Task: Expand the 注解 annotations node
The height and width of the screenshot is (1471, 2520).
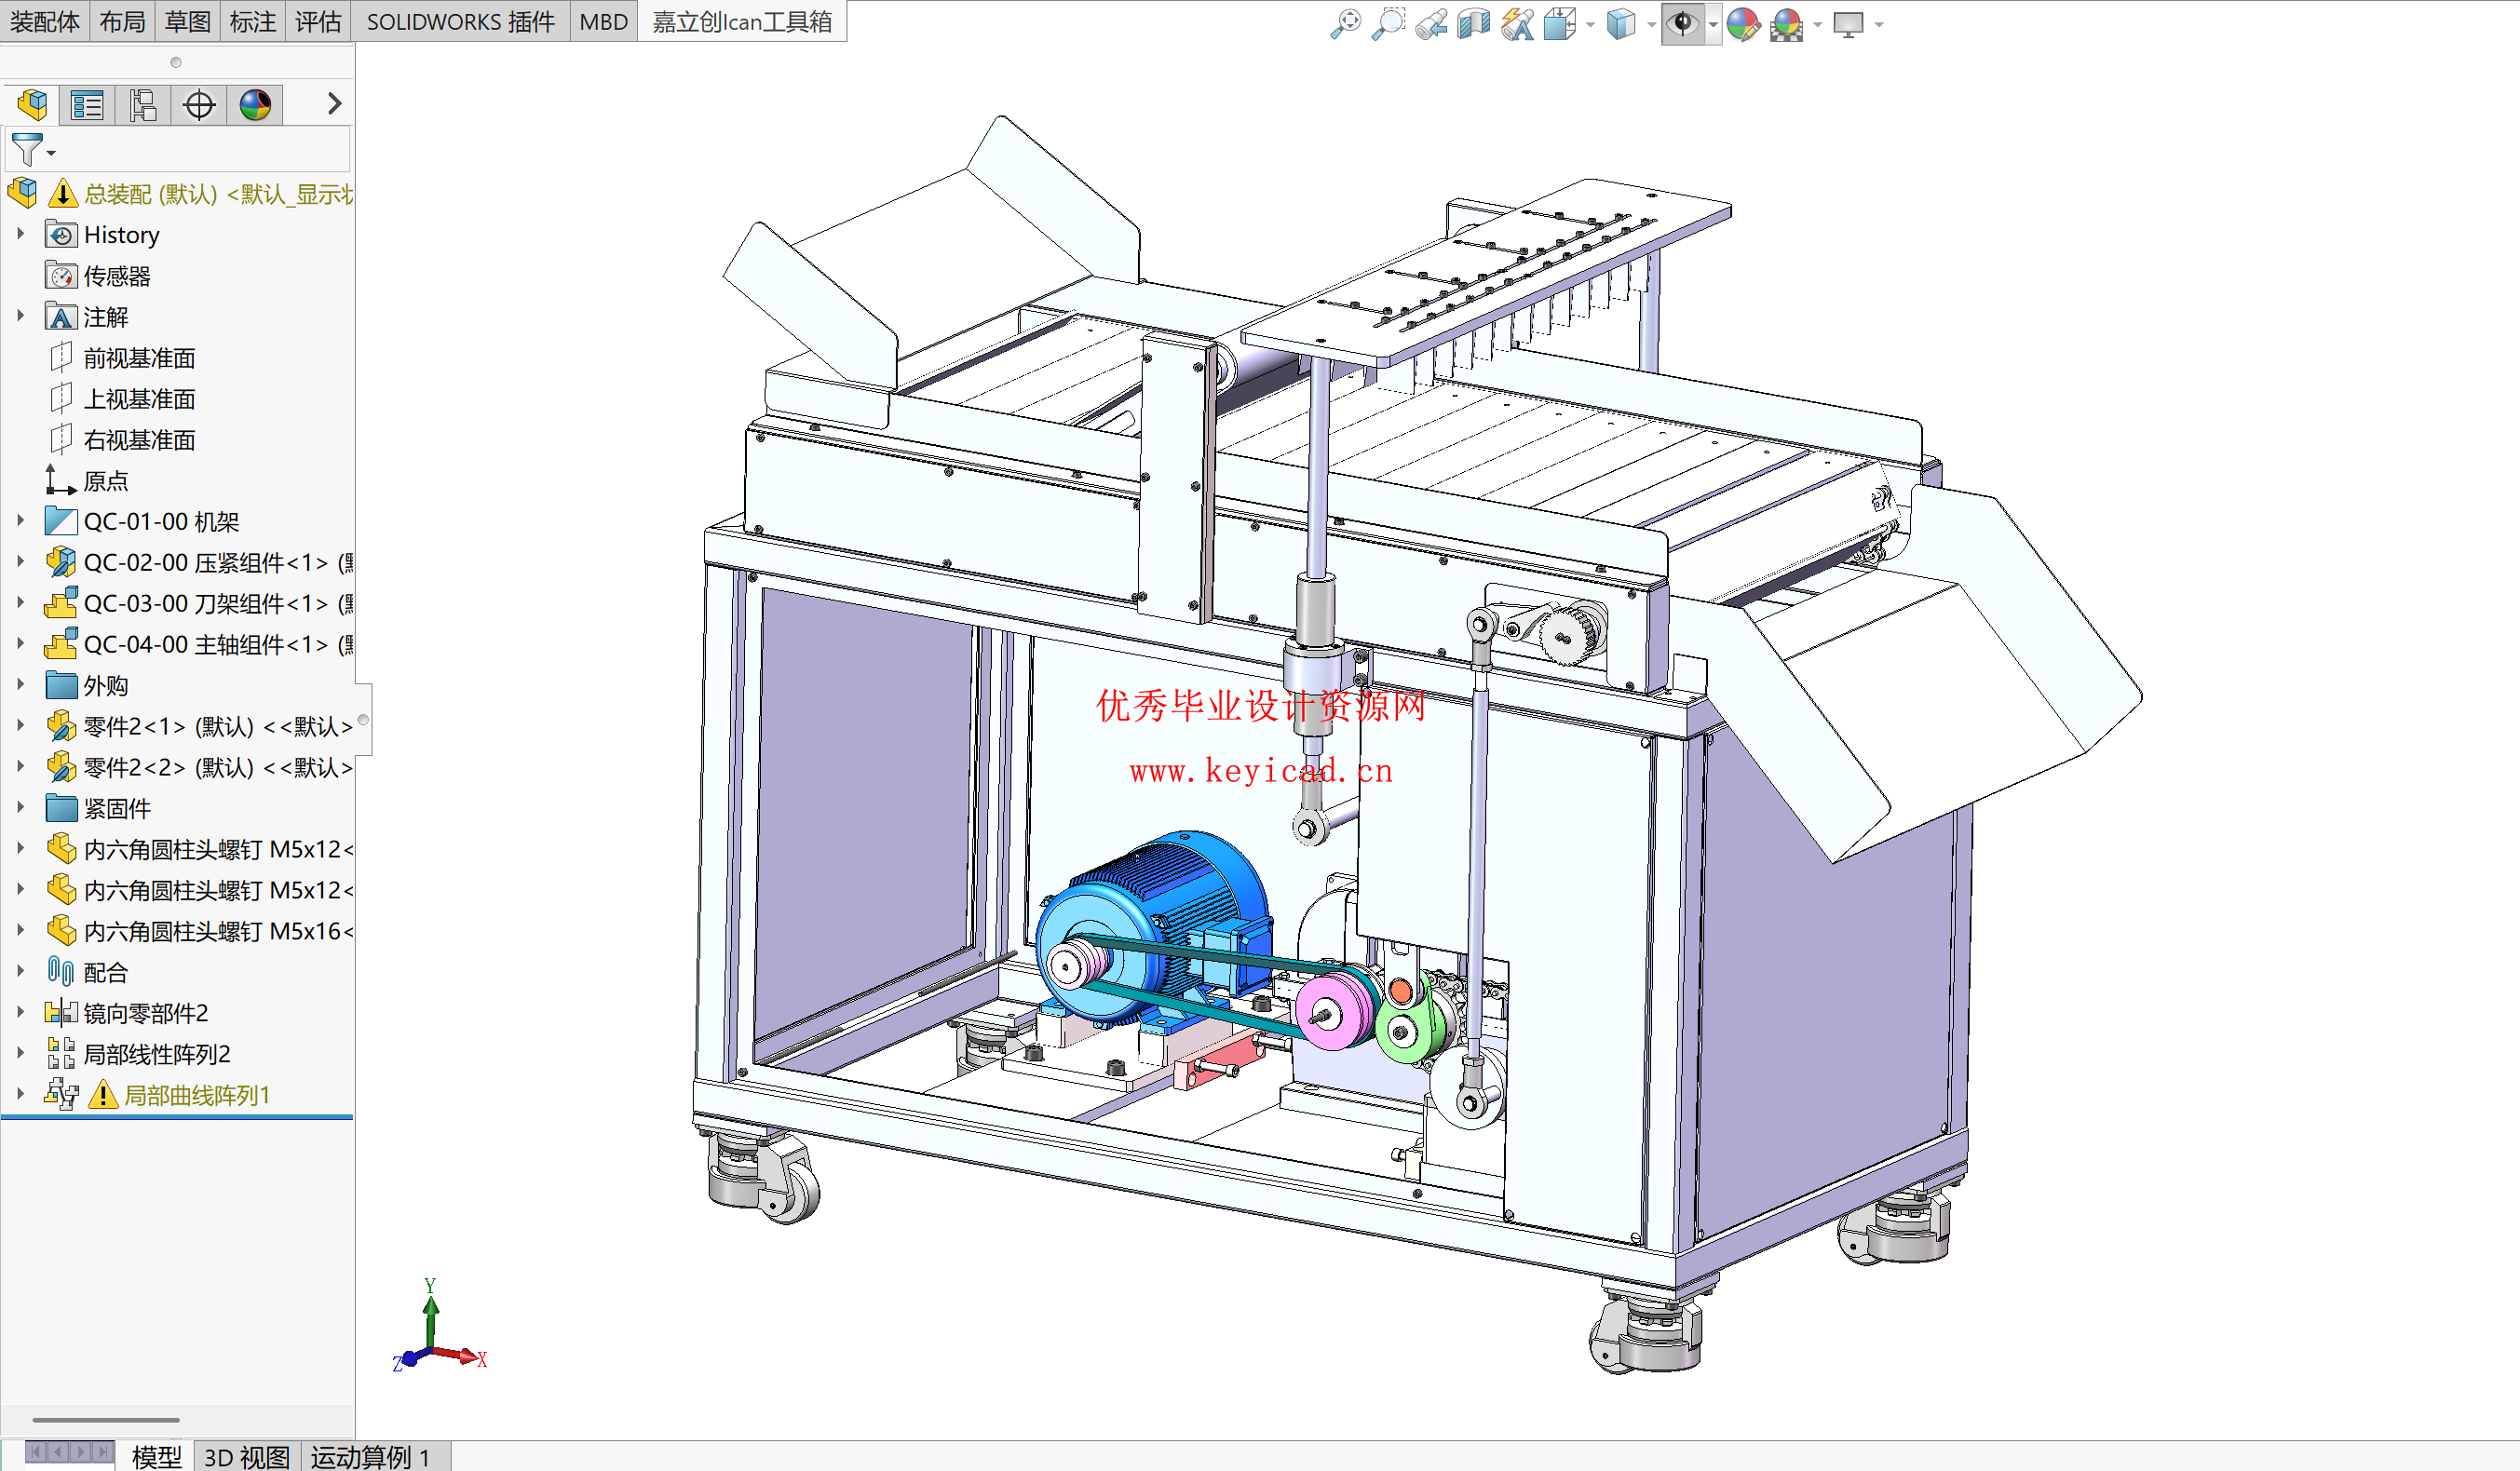Action: [x=20, y=315]
